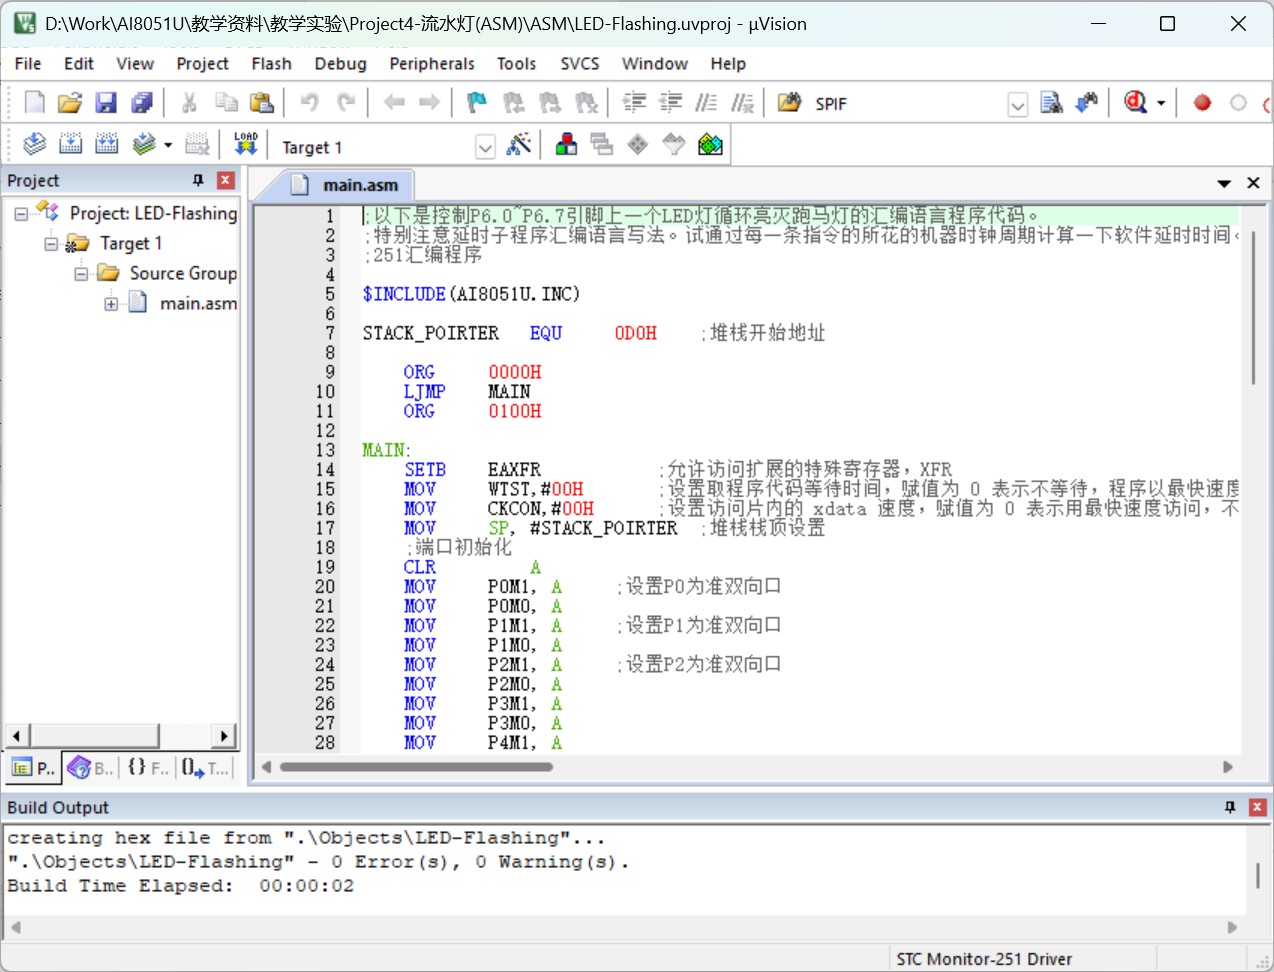This screenshot has width=1274, height=972.
Task: Click the Build Time Elapsed output line
Action: click(180, 886)
